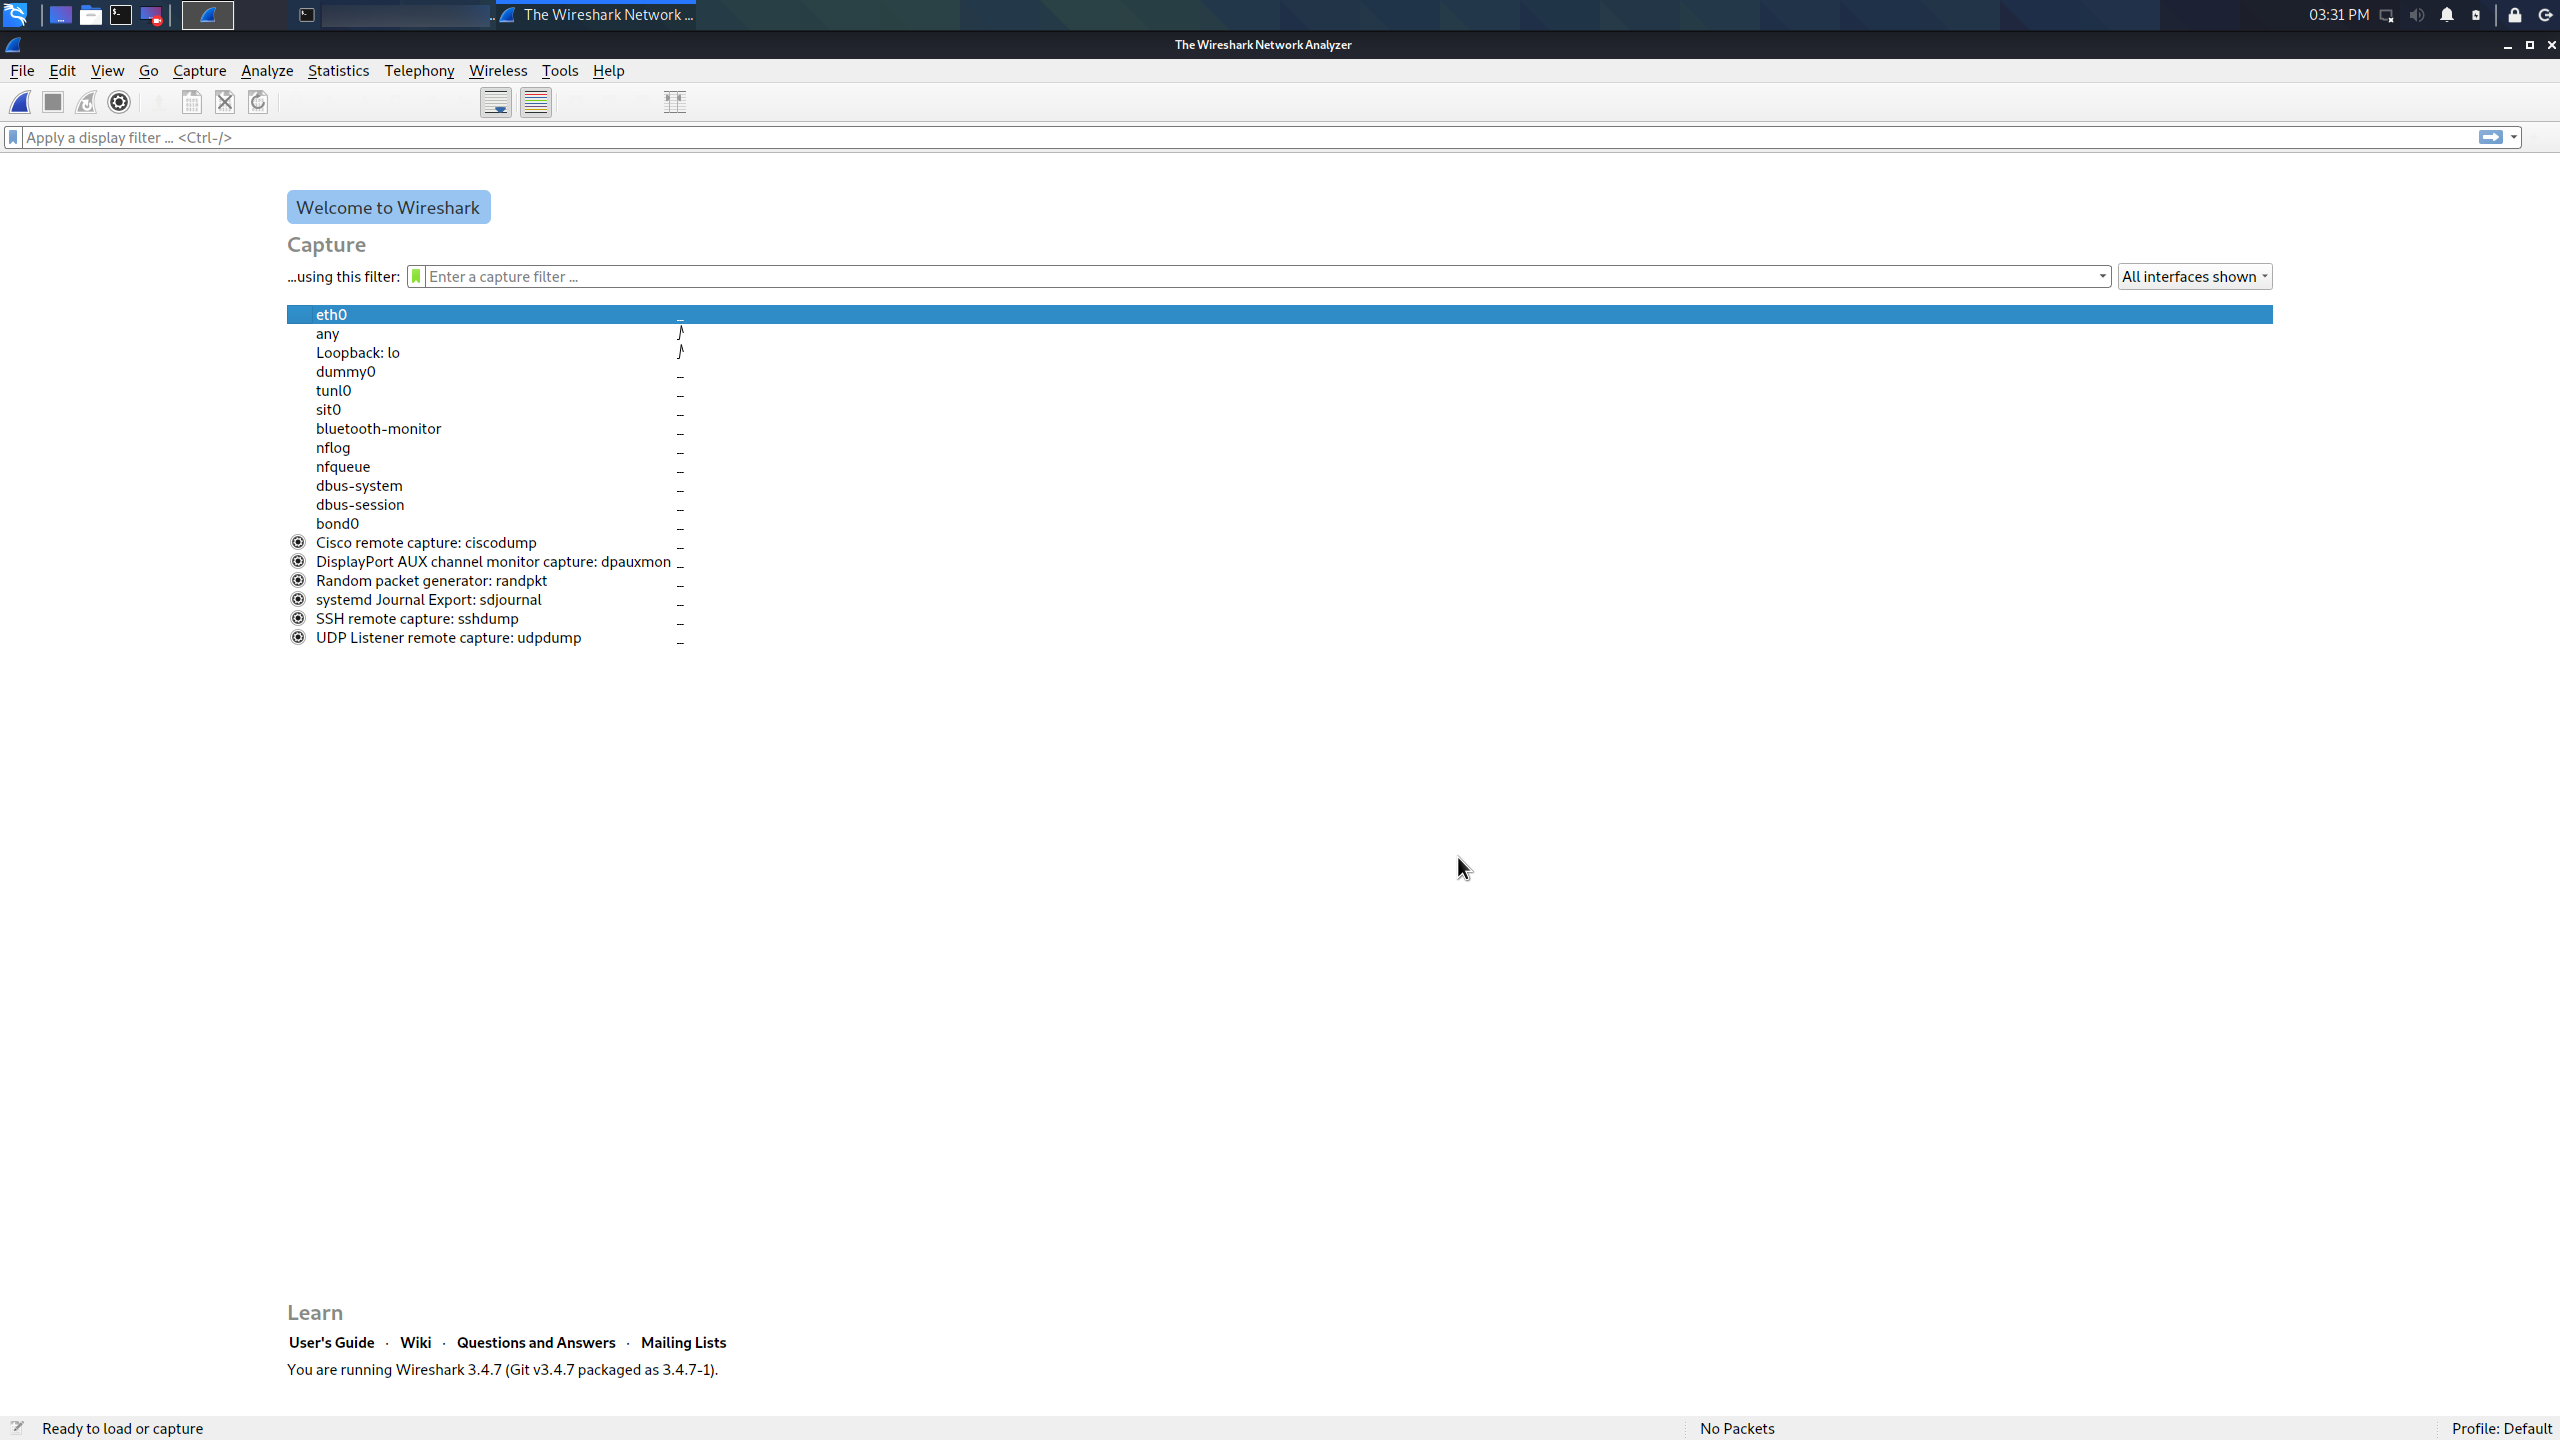This screenshot has height=1440, width=2560.
Task: Toggle packet colorization rules button
Action: pos(536,102)
